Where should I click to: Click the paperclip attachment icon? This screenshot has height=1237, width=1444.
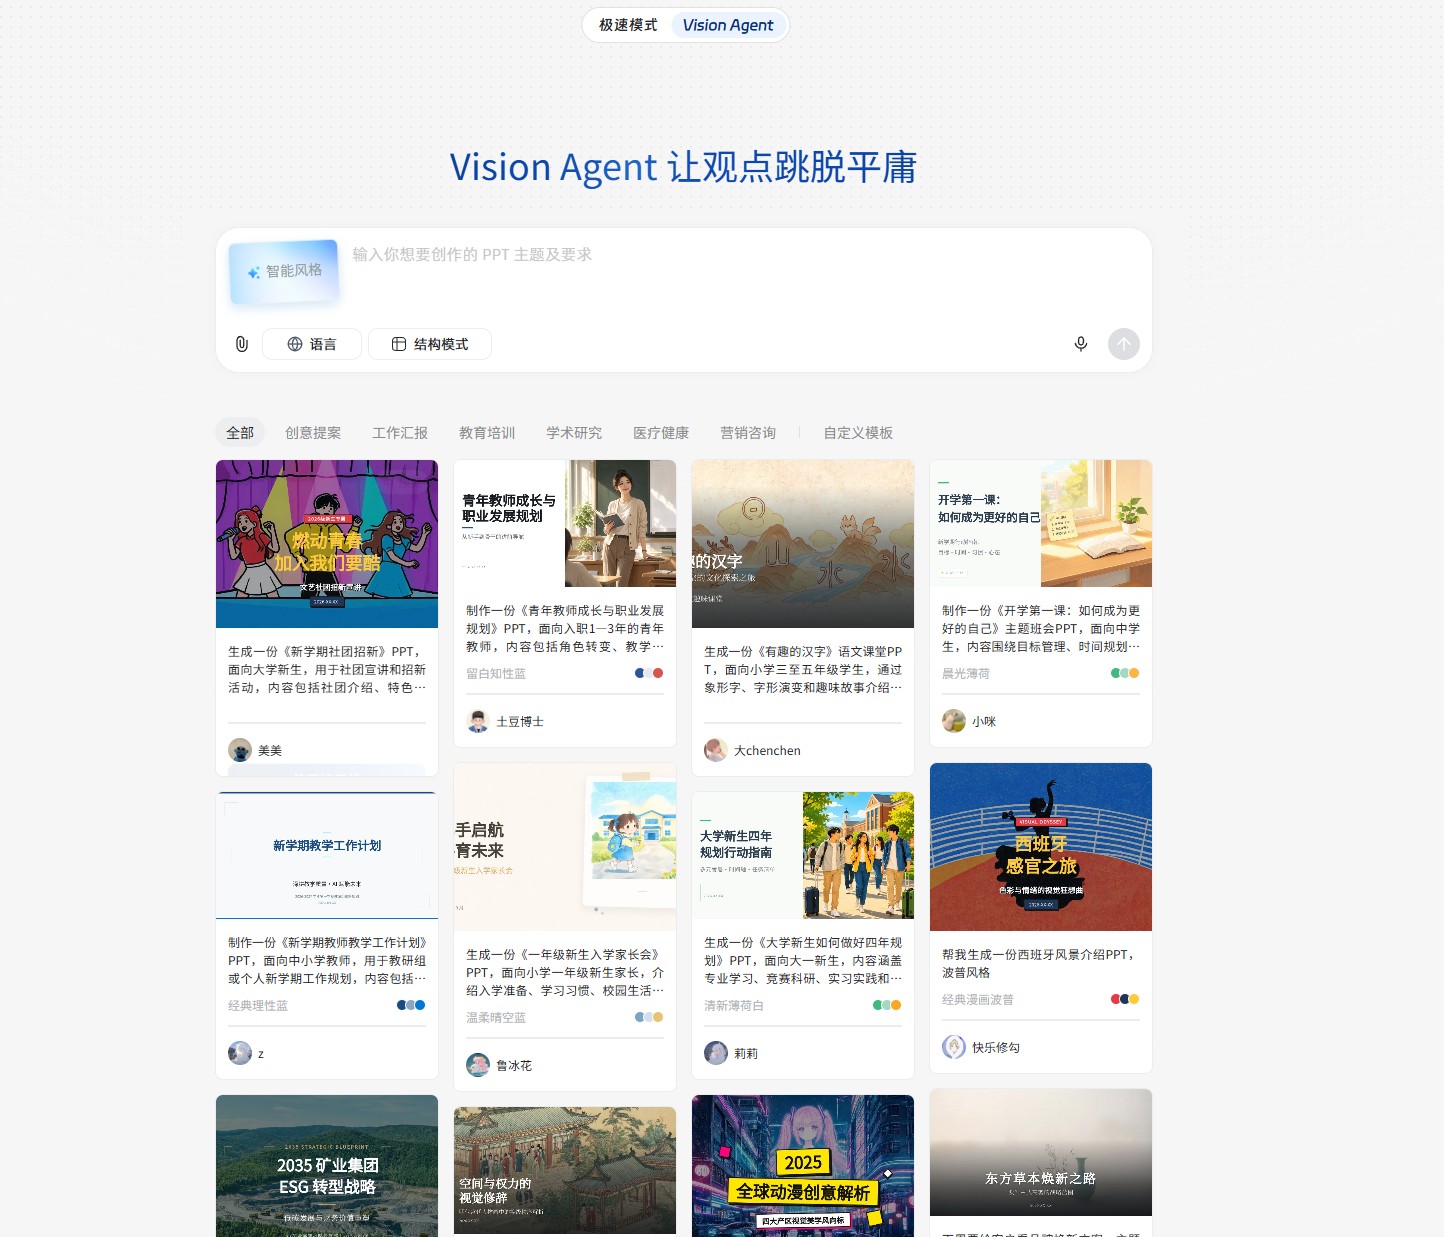(241, 344)
